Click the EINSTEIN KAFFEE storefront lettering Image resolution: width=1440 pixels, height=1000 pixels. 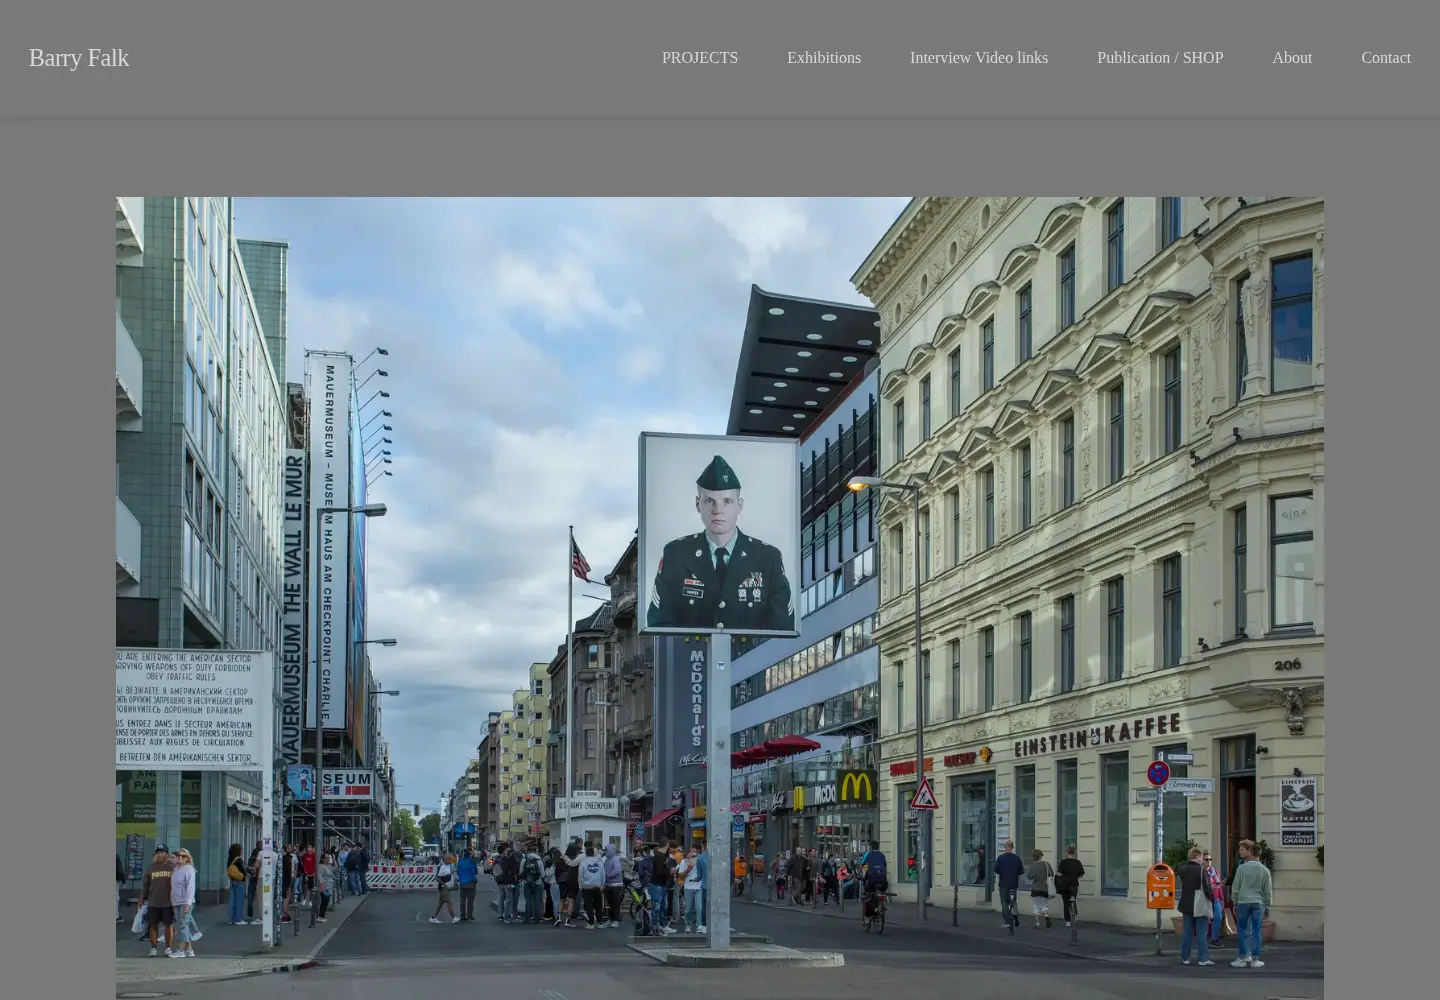pyautogui.click(x=1097, y=735)
